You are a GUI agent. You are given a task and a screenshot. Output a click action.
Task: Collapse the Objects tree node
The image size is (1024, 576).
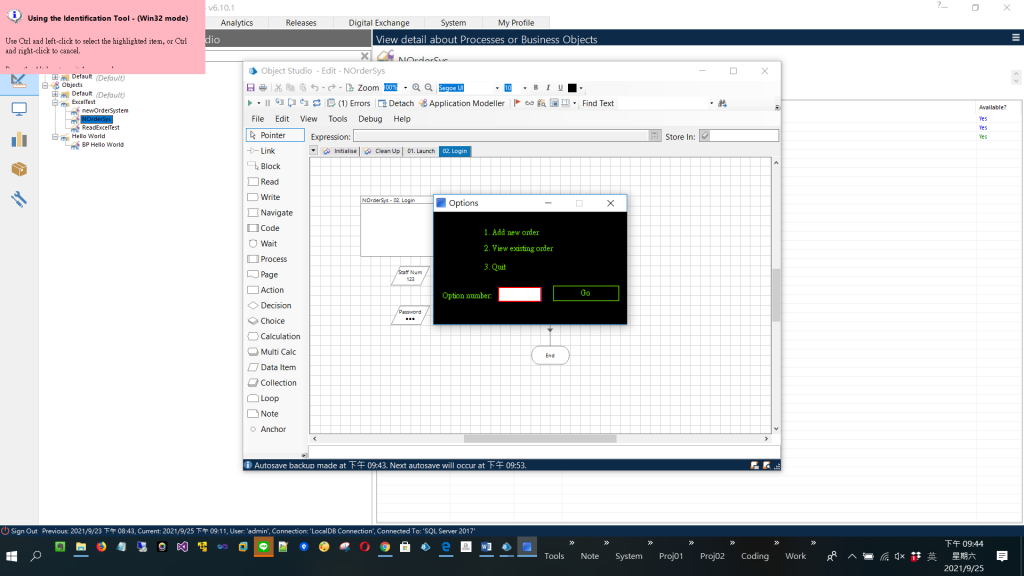45,85
